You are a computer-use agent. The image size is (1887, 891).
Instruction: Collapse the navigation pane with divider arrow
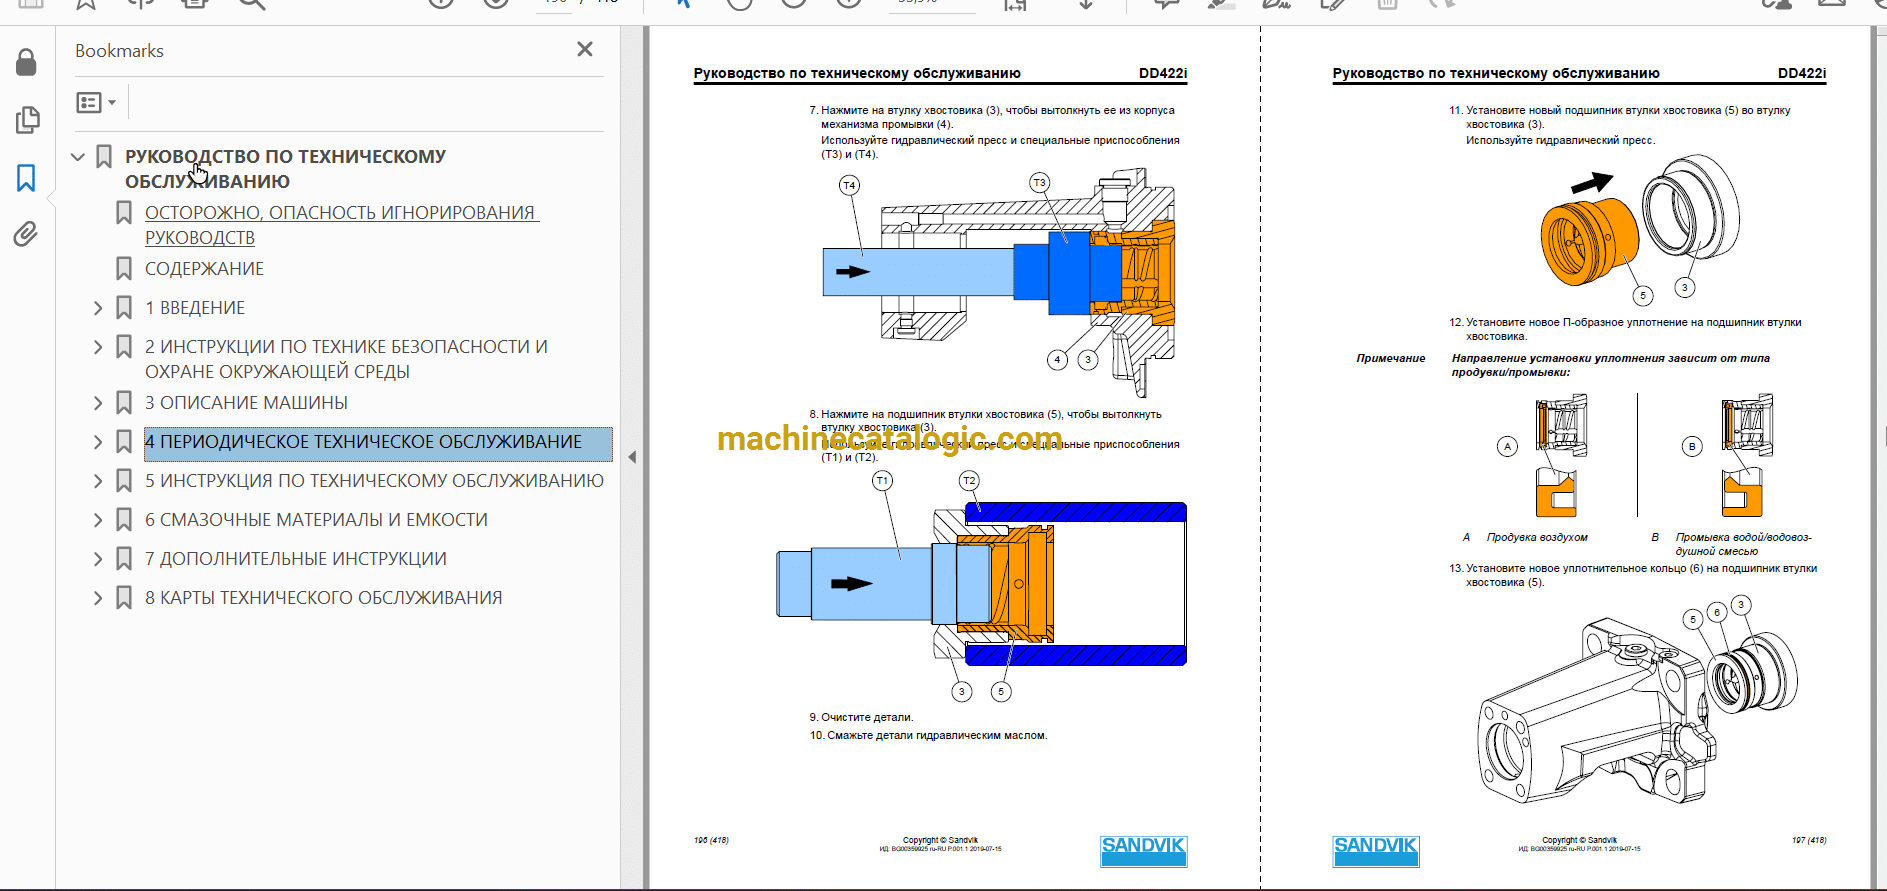pyautogui.click(x=632, y=457)
